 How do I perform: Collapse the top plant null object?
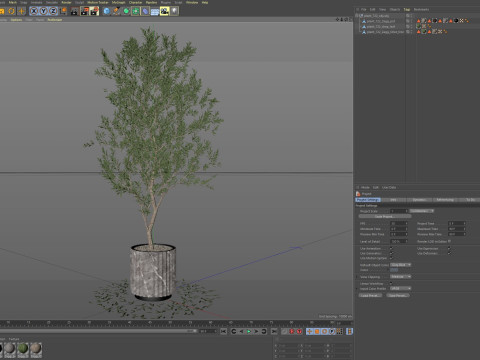click(357, 16)
